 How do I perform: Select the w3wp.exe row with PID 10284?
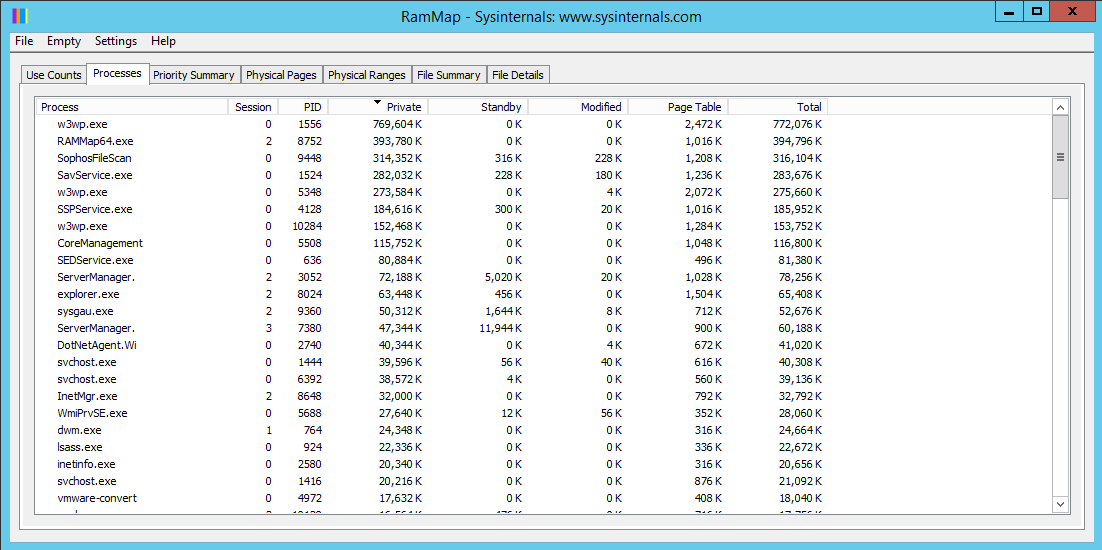pos(432,226)
